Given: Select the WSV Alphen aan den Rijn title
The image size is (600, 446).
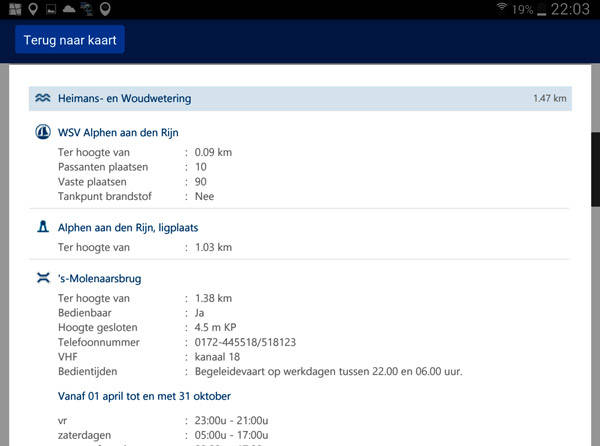Looking at the screenshot, I should (x=132, y=132).
